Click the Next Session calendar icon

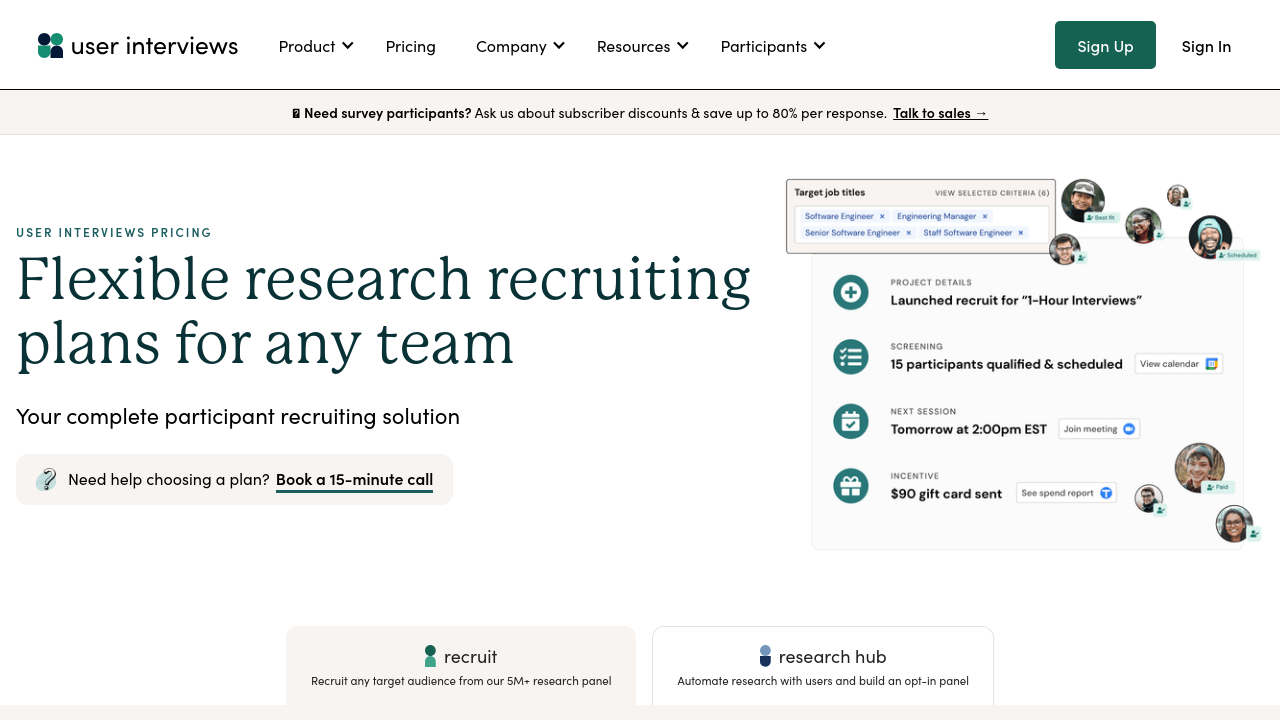click(x=850, y=421)
